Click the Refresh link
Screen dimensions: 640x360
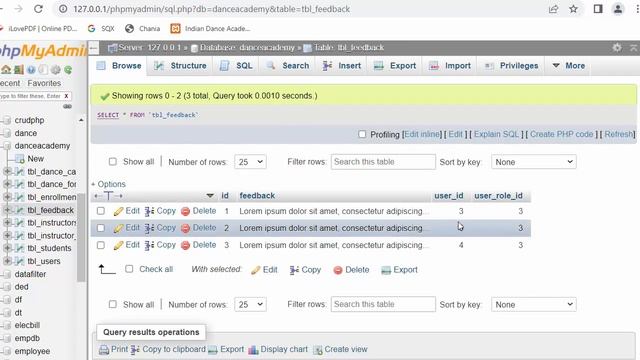coord(619,134)
